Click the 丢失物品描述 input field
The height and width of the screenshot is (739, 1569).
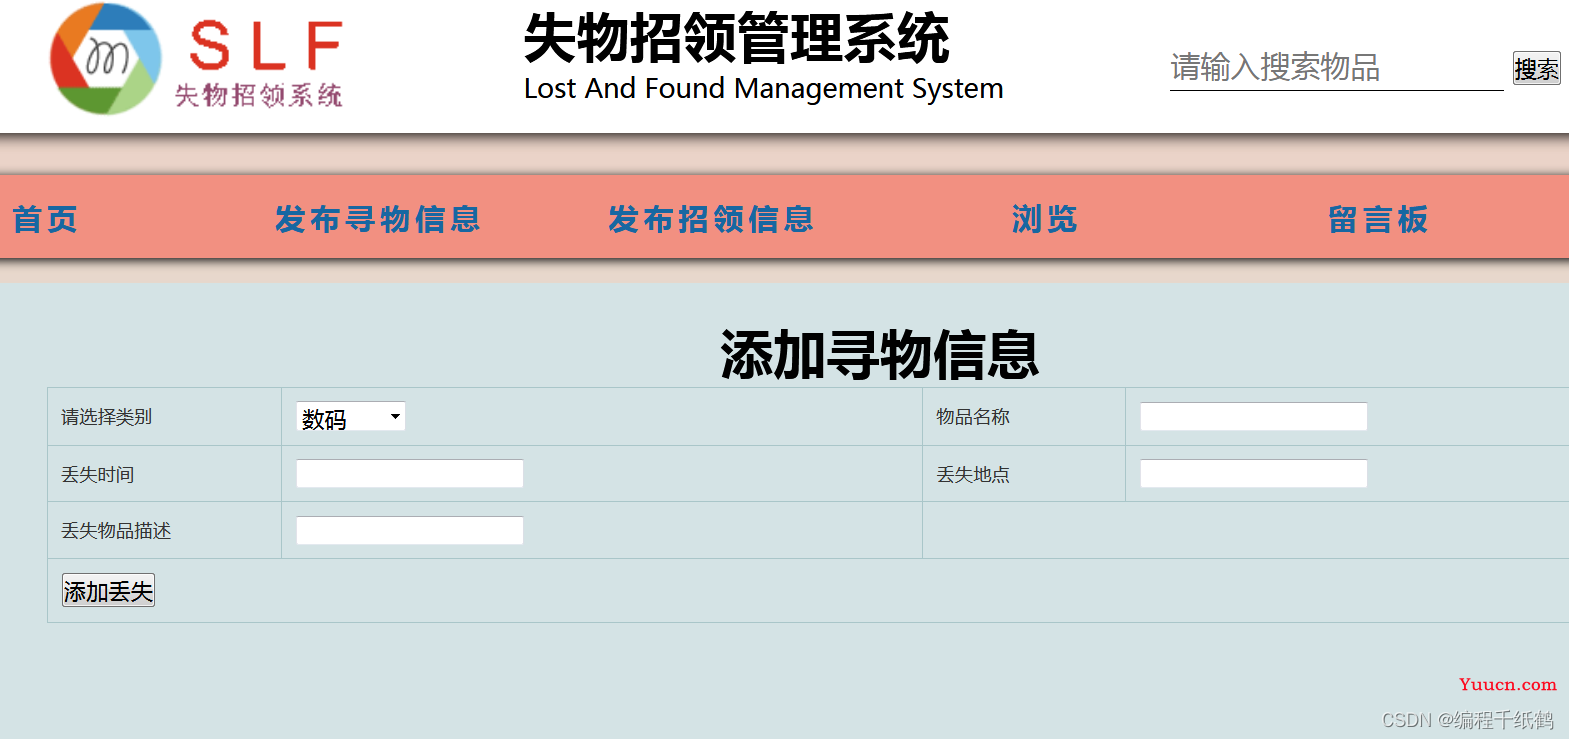coord(410,531)
